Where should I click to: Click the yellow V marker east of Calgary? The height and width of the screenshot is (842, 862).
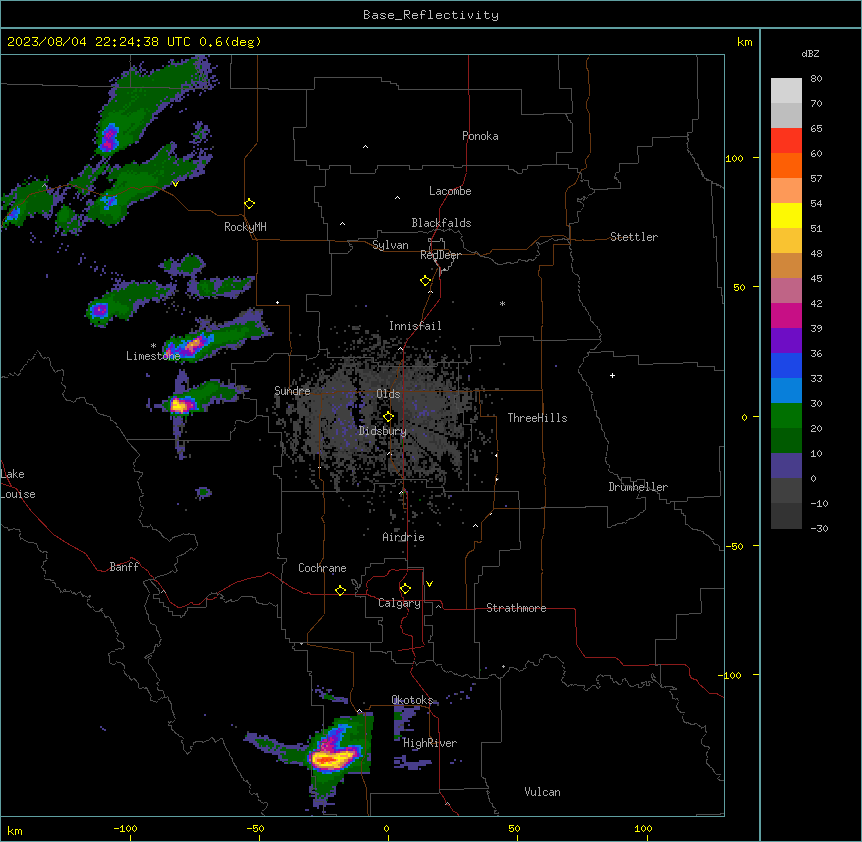[429, 584]
